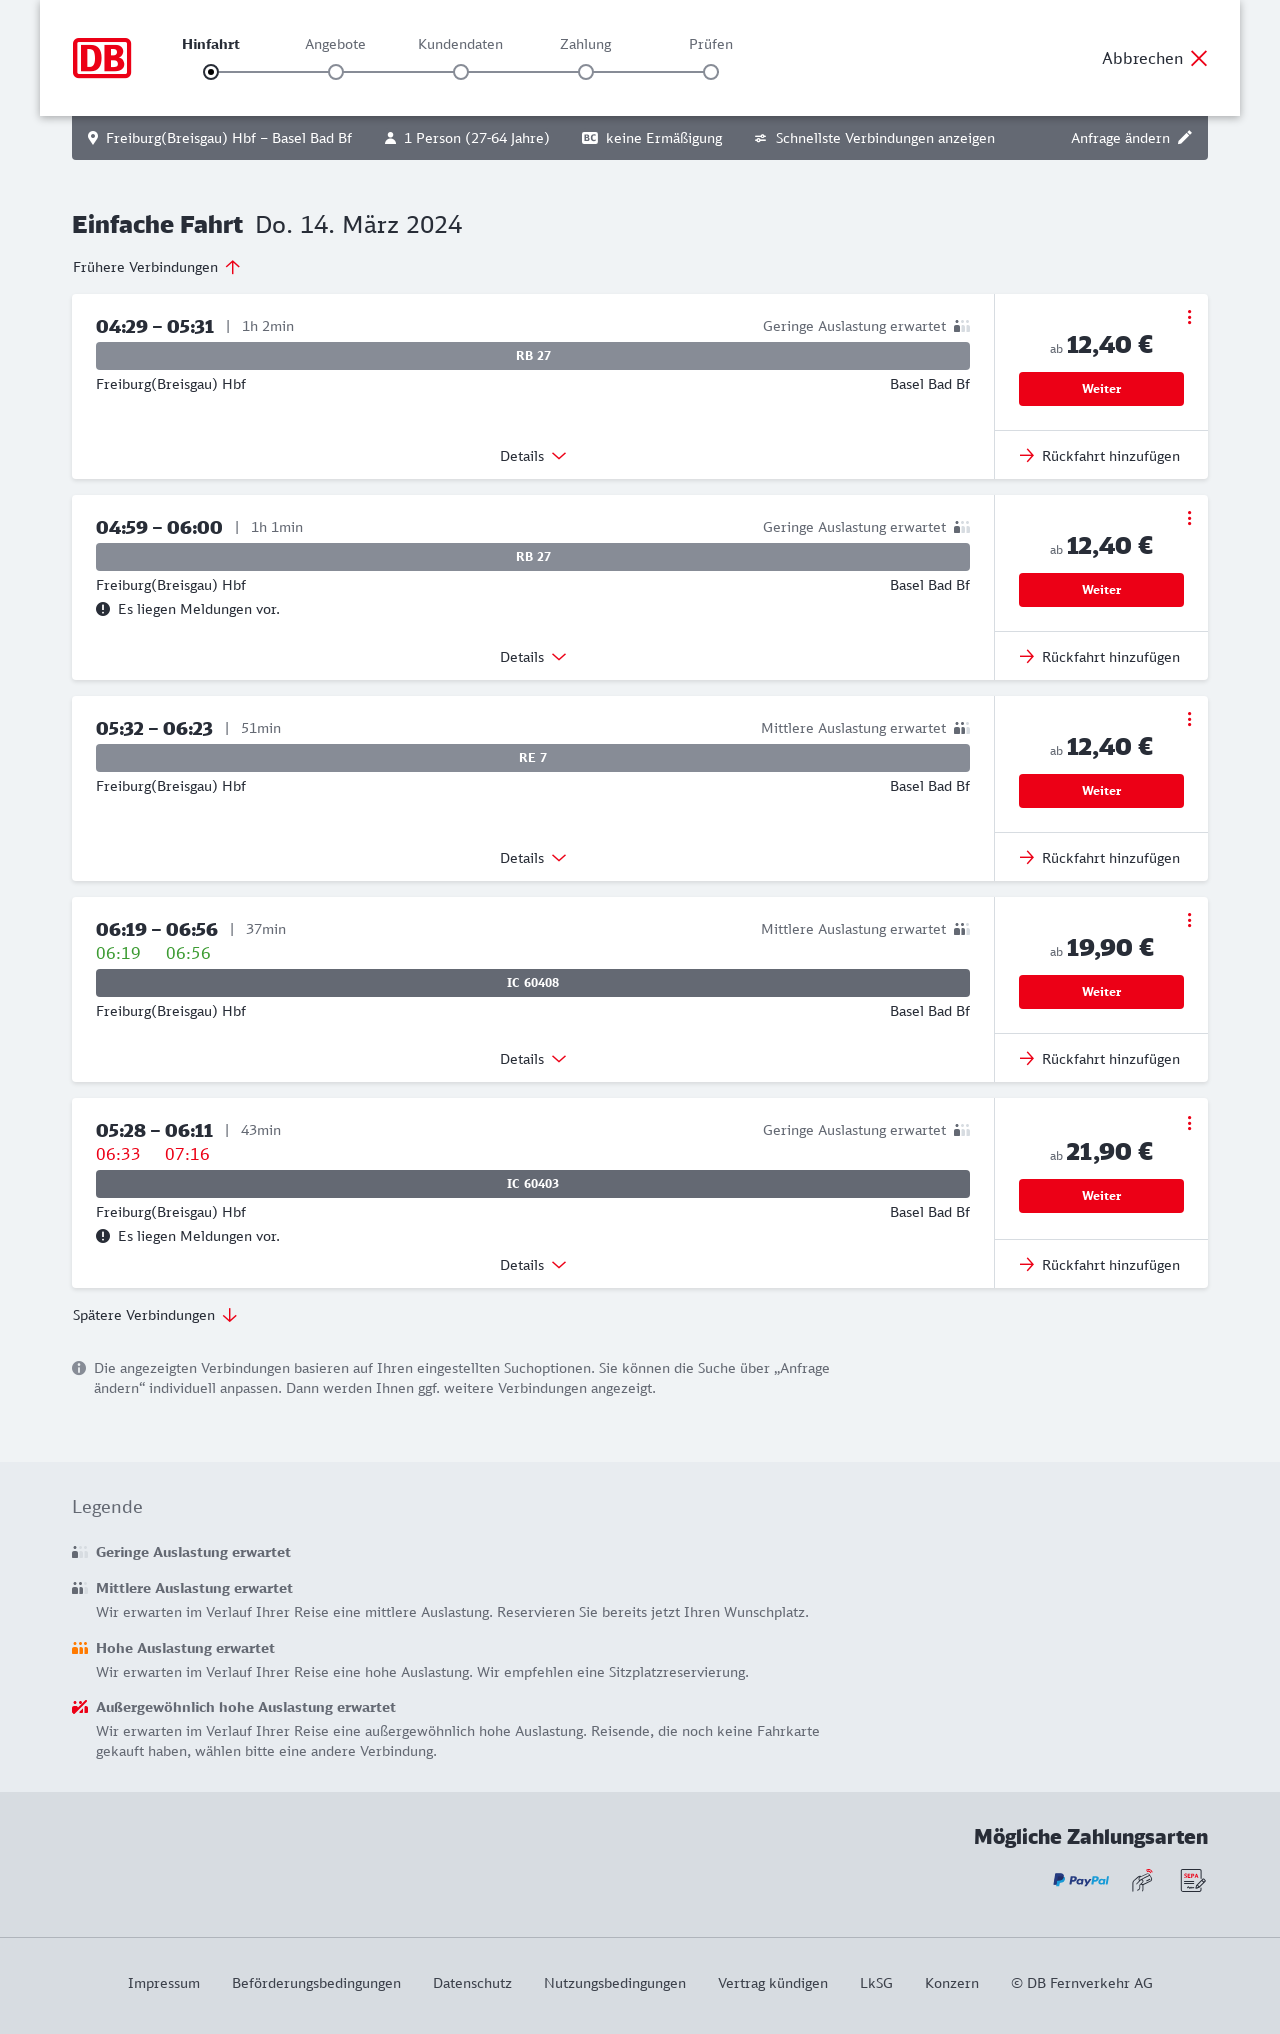
Task: Expand Details of the IC 60403 connection
Action: point(533,1265)
